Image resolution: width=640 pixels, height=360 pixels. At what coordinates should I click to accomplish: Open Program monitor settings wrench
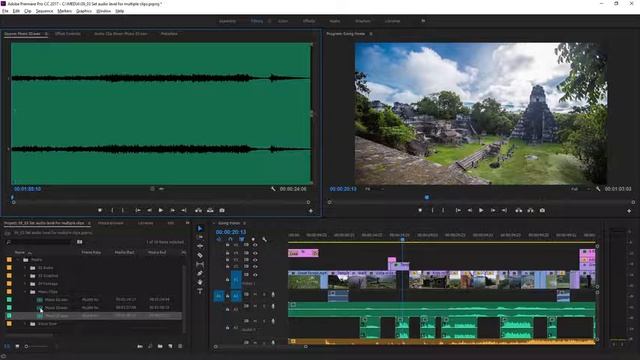598,189
